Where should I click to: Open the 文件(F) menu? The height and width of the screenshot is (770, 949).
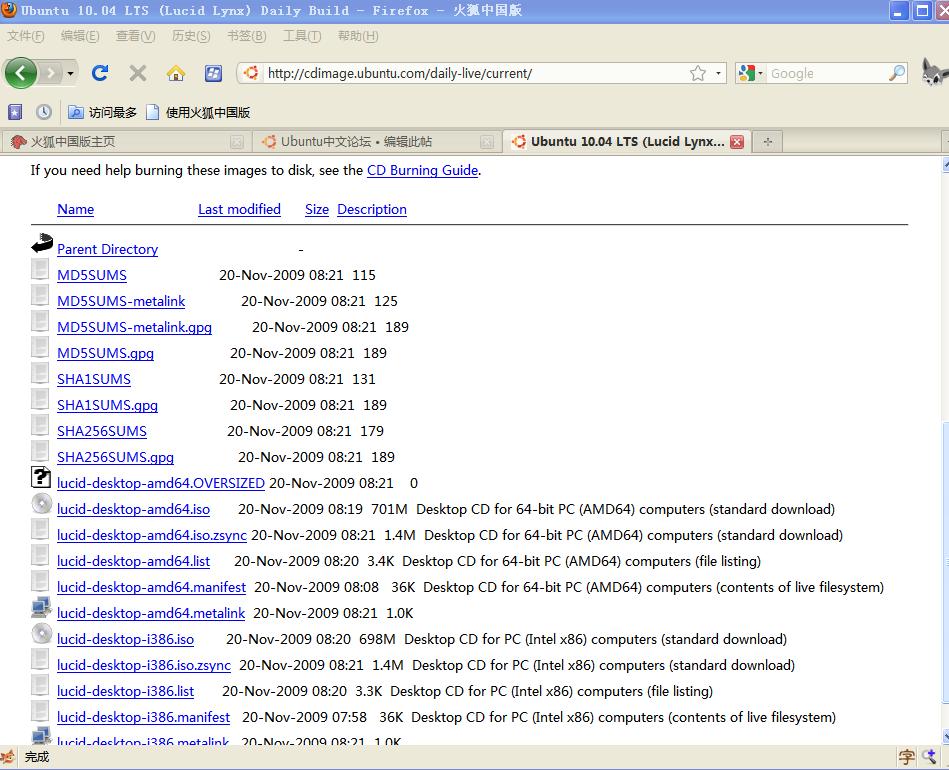25,36
